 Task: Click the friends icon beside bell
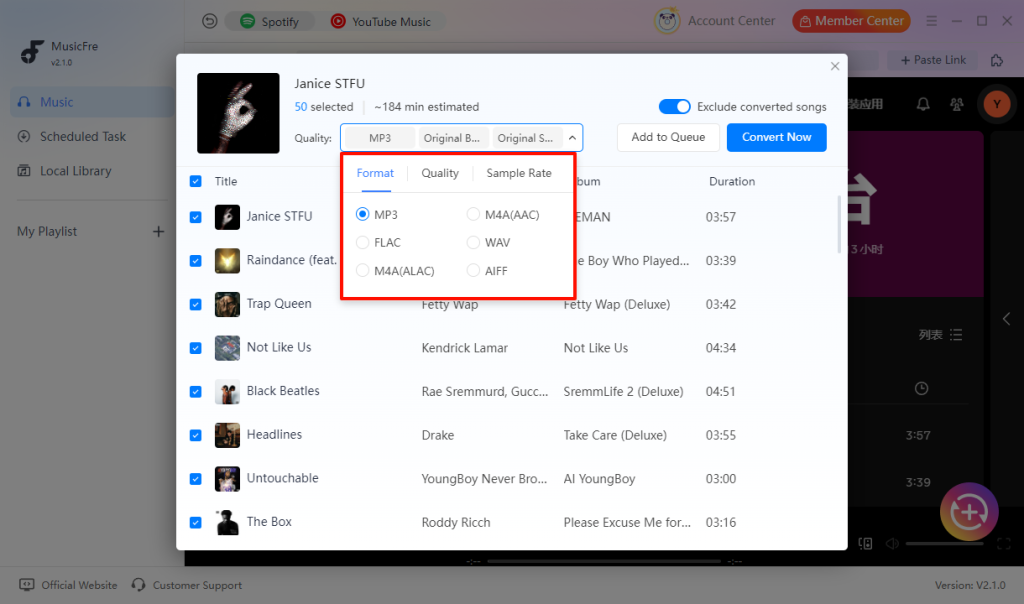tap(957, 104)
